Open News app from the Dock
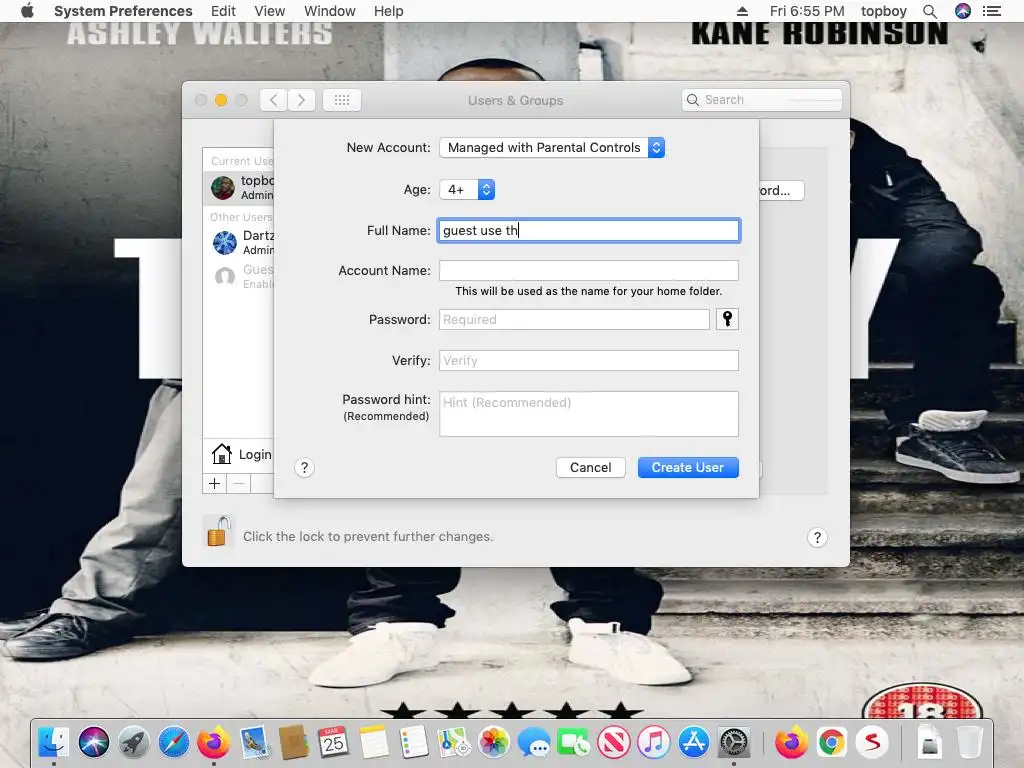 (614, 743)
